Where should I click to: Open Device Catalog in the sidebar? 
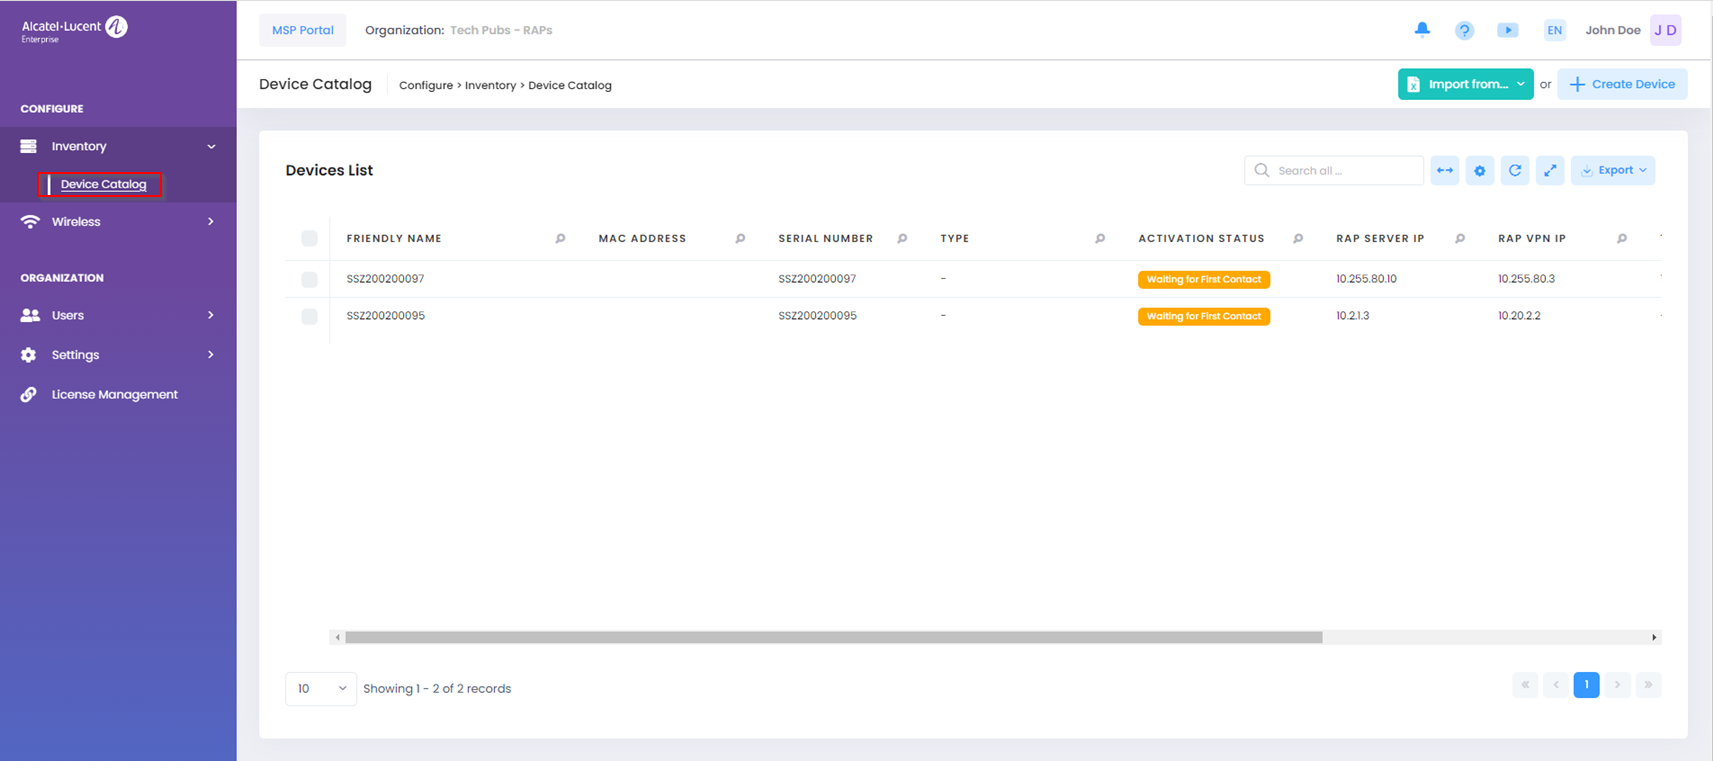103,184
